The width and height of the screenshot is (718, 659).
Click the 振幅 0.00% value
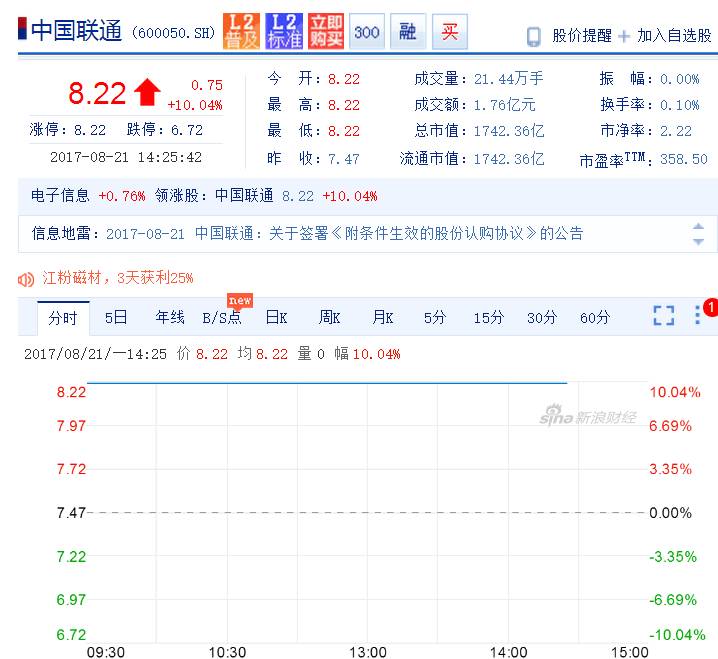pyautogui.click(x=680, y=79)
